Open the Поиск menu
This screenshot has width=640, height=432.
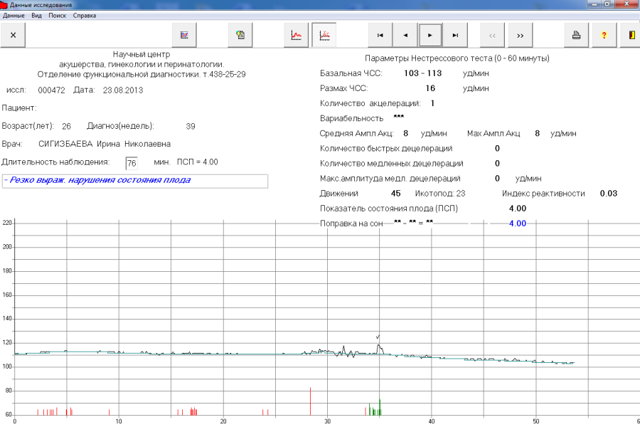[57, 16]
